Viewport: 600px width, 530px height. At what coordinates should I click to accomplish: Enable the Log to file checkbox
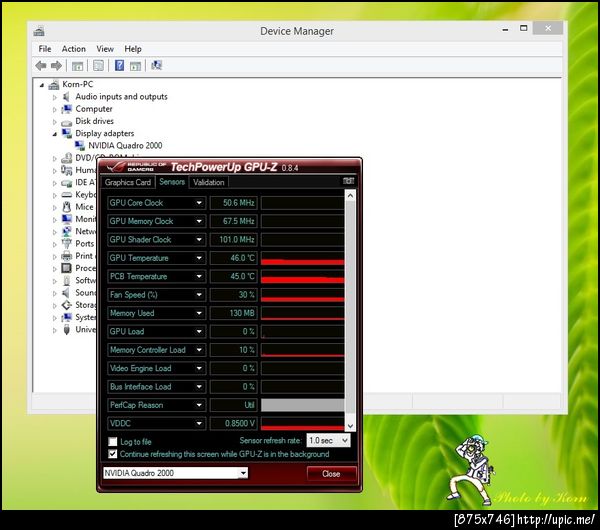[113, 441]
